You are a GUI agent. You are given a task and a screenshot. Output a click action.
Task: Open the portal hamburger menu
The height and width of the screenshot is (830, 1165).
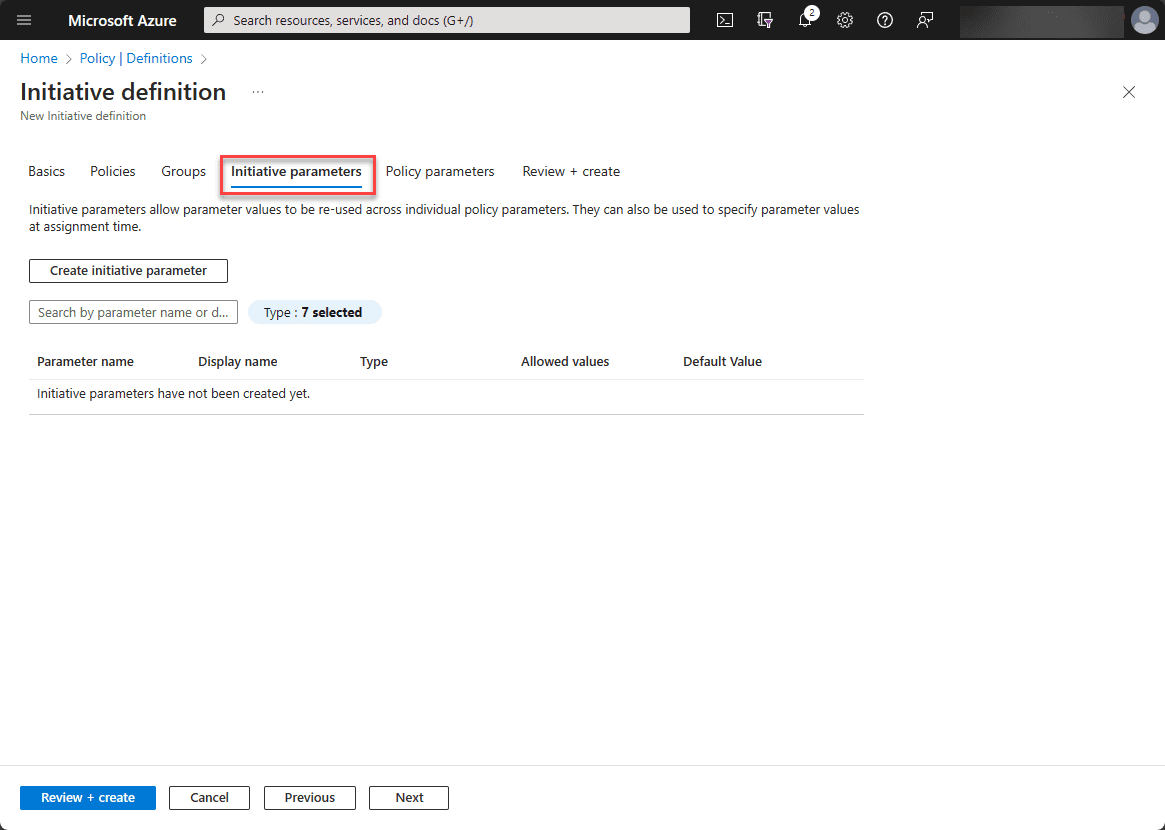tap(24, 20)
